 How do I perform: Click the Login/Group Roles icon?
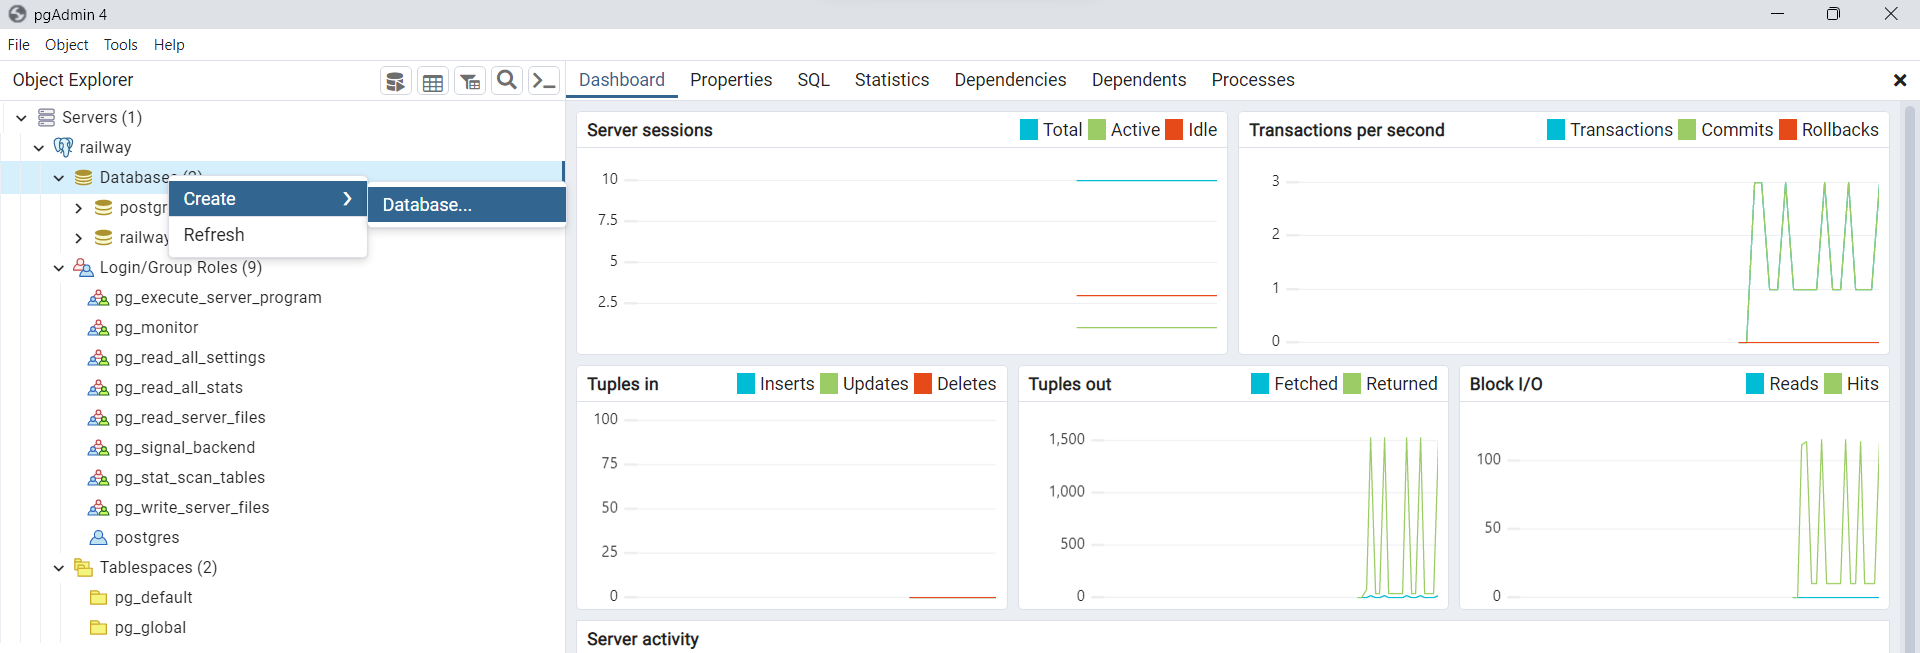(x=84, y=268)
